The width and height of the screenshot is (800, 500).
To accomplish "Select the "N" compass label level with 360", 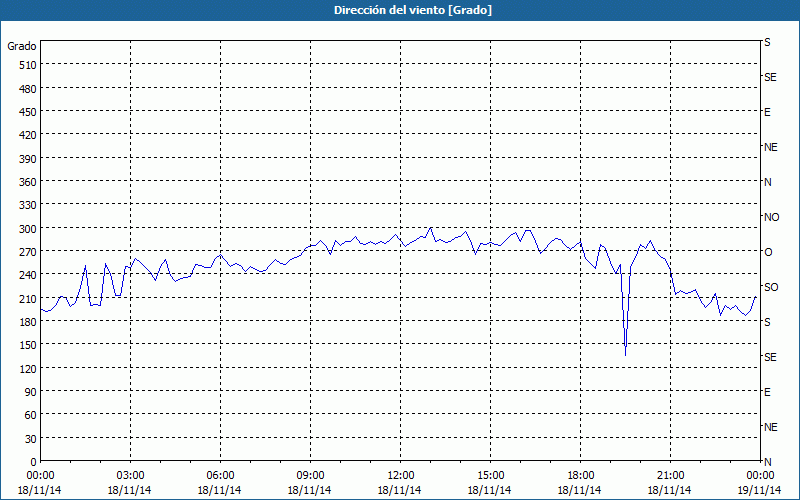I will (x=767, y=182).
